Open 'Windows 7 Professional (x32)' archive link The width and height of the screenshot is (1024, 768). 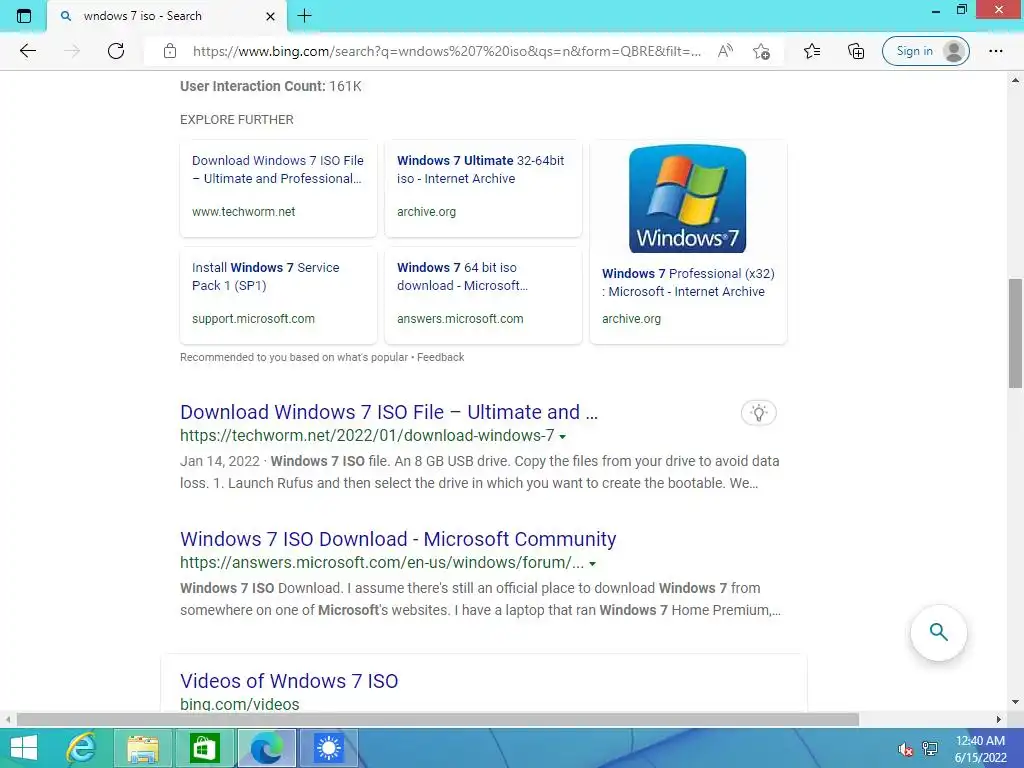tap(688, 283)
